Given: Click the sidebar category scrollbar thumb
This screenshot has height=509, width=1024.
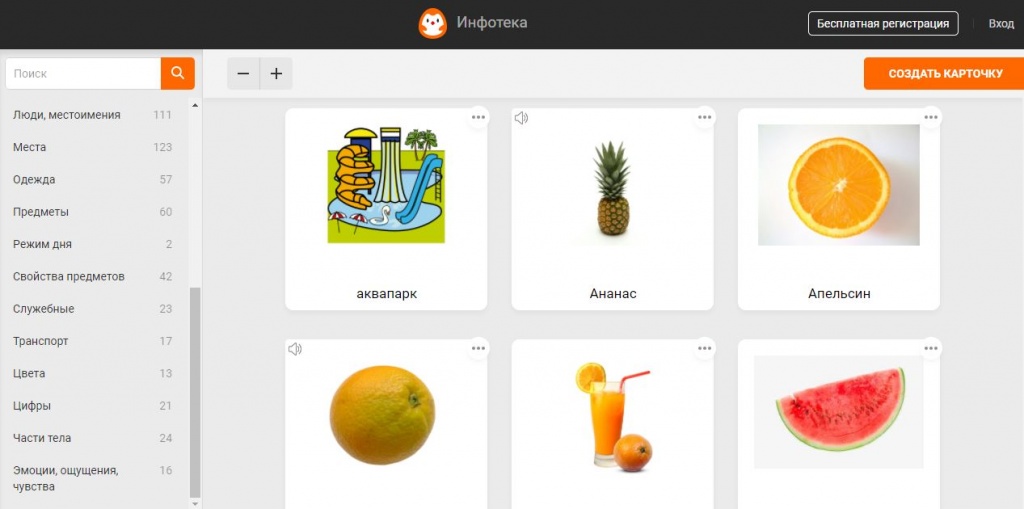Looking at the screenshot, I should coord(195,392).
